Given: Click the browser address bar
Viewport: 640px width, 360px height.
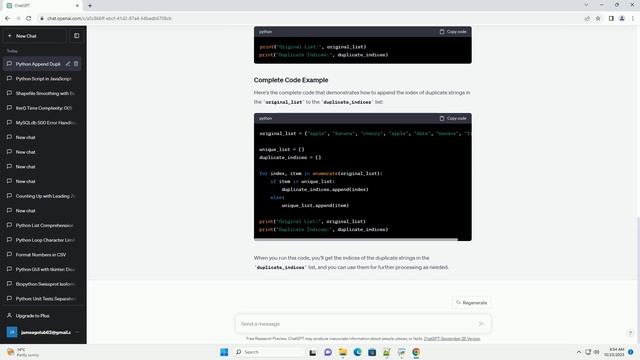Looking at the screenshot, I should (x=310, y=18).
